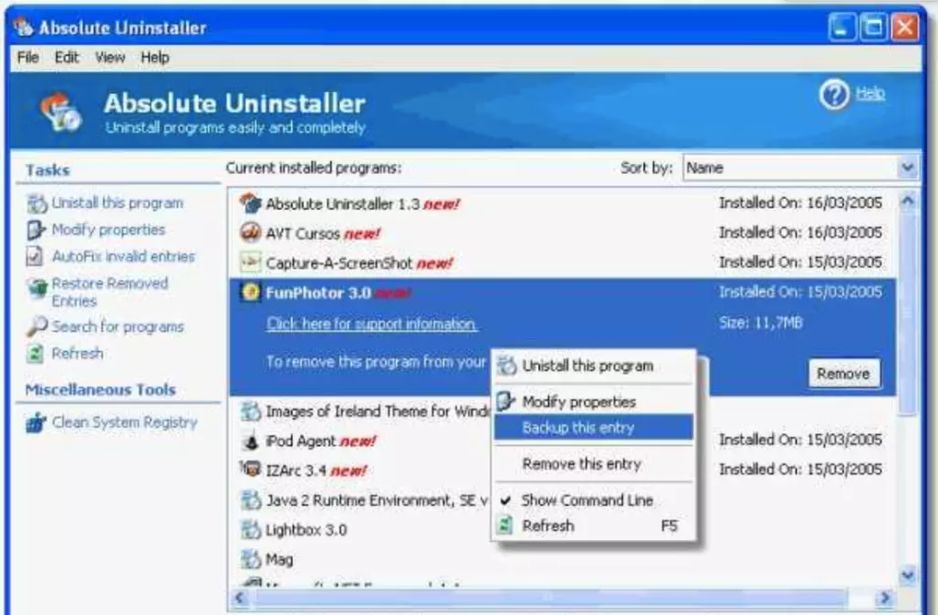Click AutoFix invalid entries task link
Image resolution: width=938 pixels, height=615 pixels.
tap(123, 256)
